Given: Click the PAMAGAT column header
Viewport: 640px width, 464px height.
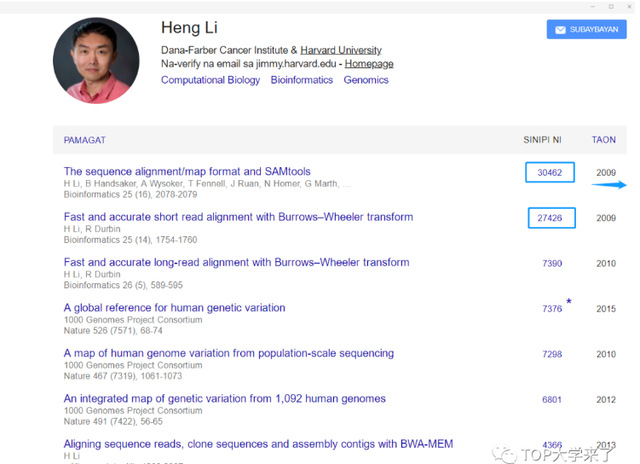Looking at the screenshot, I should 85,140.
